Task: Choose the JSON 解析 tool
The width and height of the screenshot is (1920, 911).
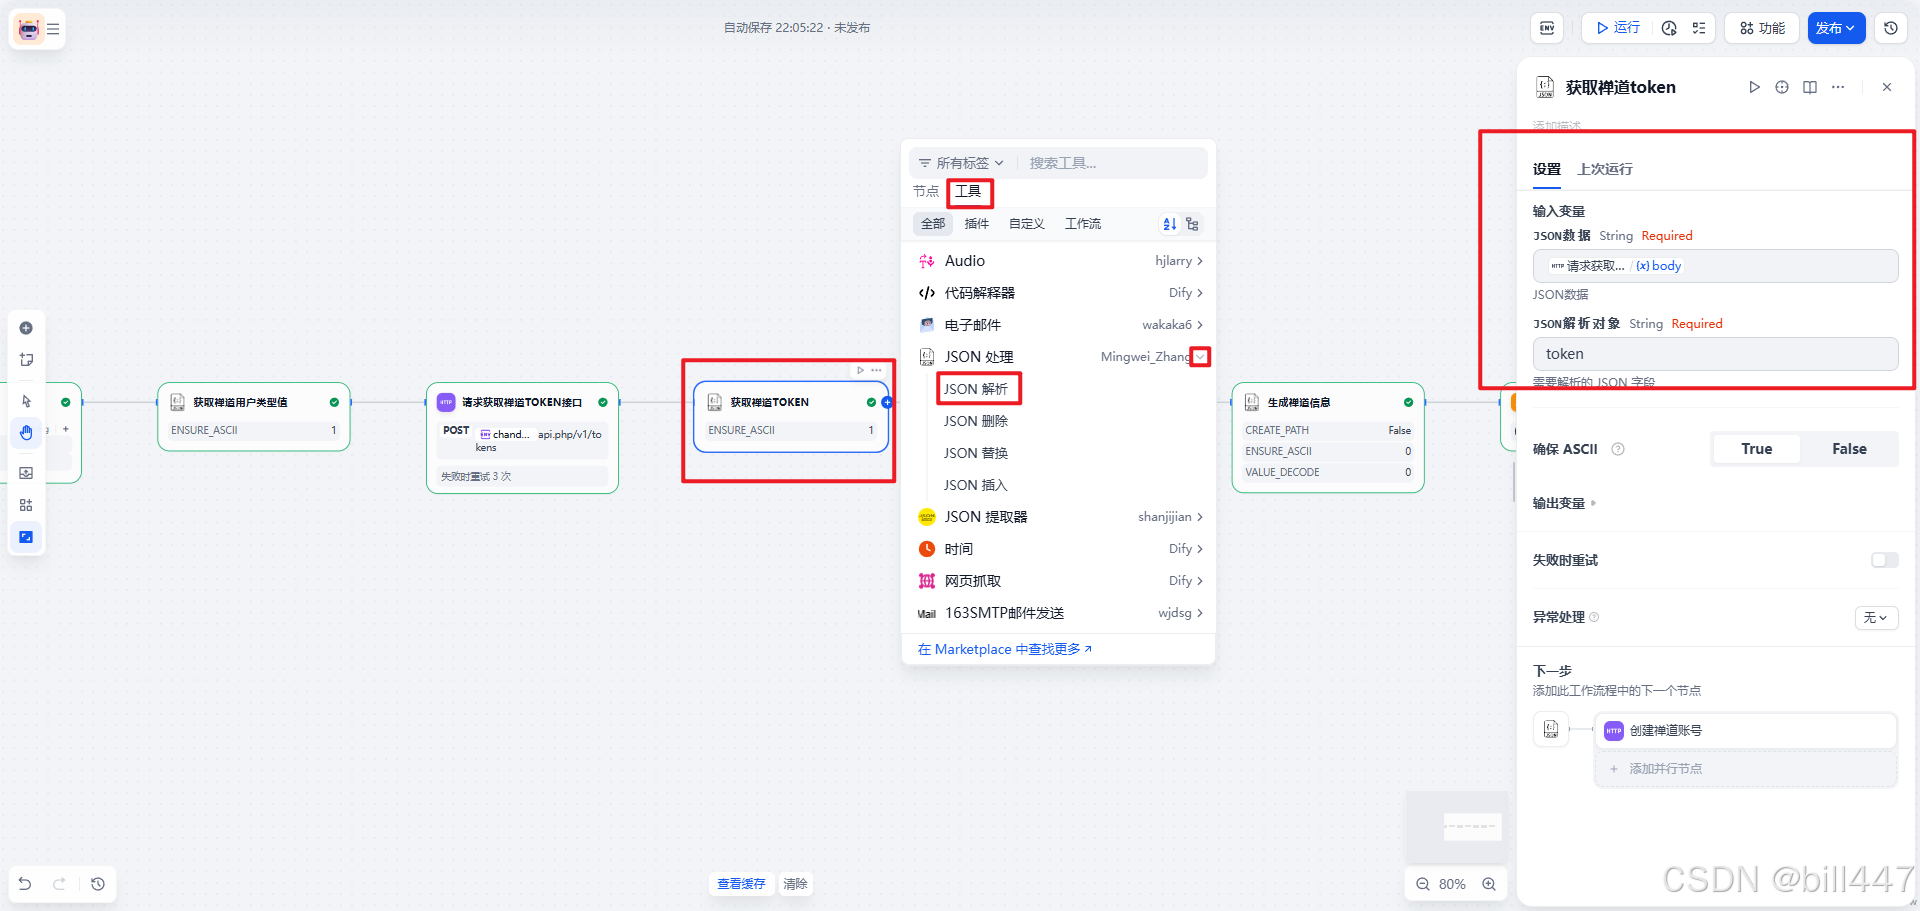Action: (977, 389)
